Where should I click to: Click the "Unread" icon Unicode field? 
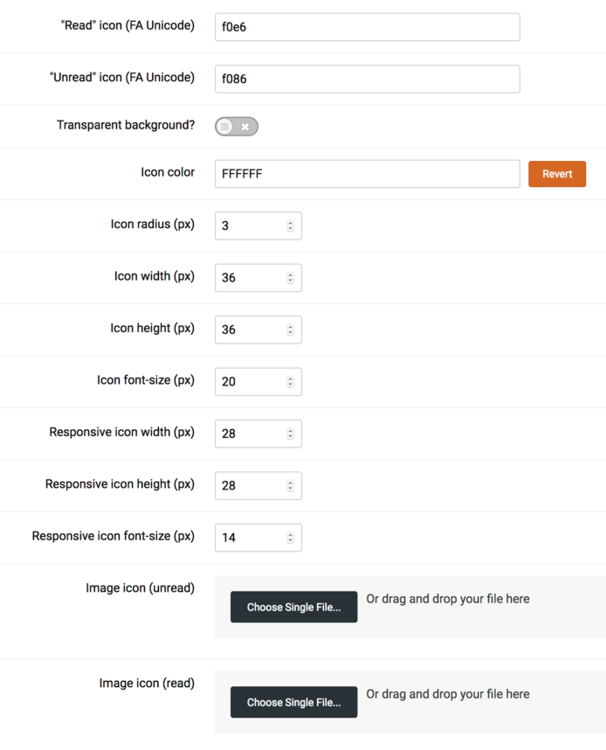click(367, 79)
